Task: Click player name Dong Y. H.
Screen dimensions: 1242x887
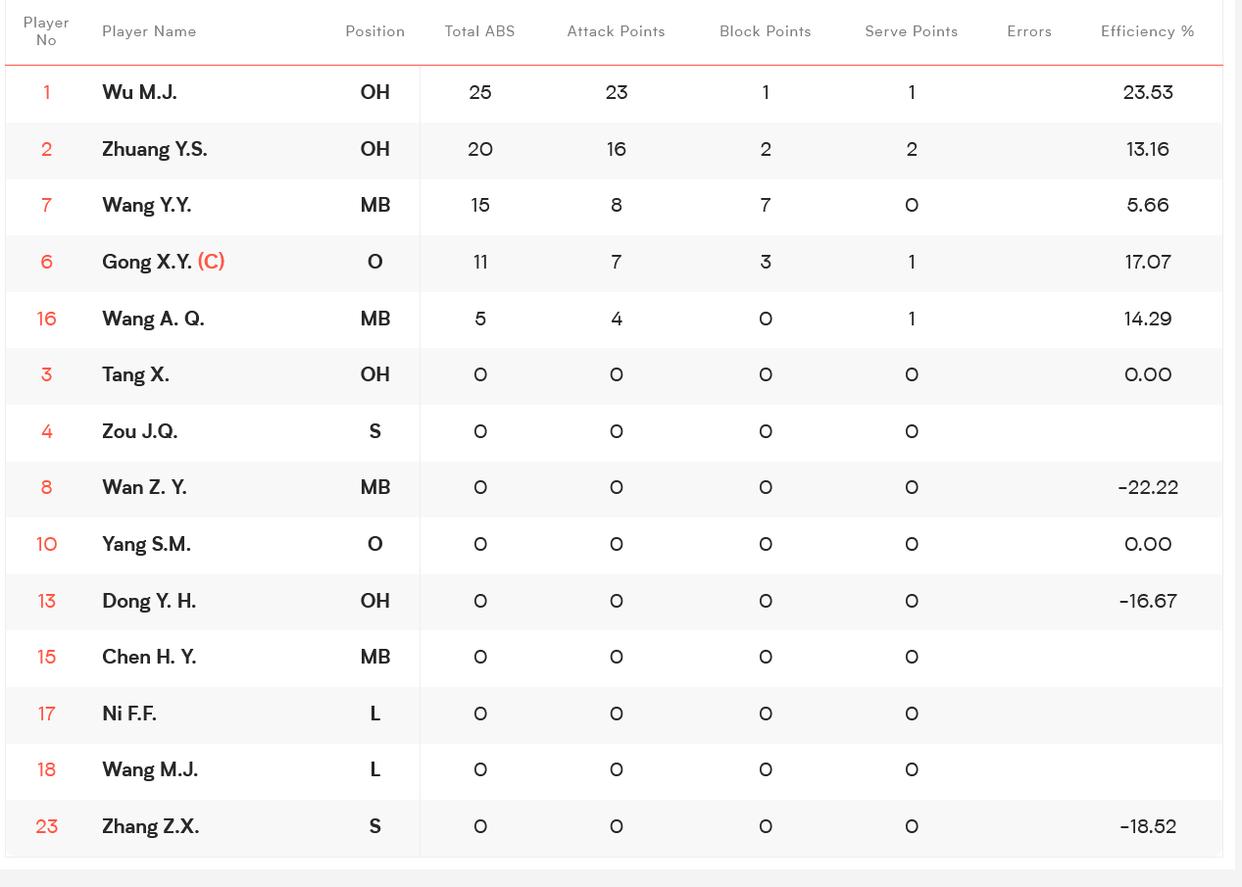Action: [149, 601]
